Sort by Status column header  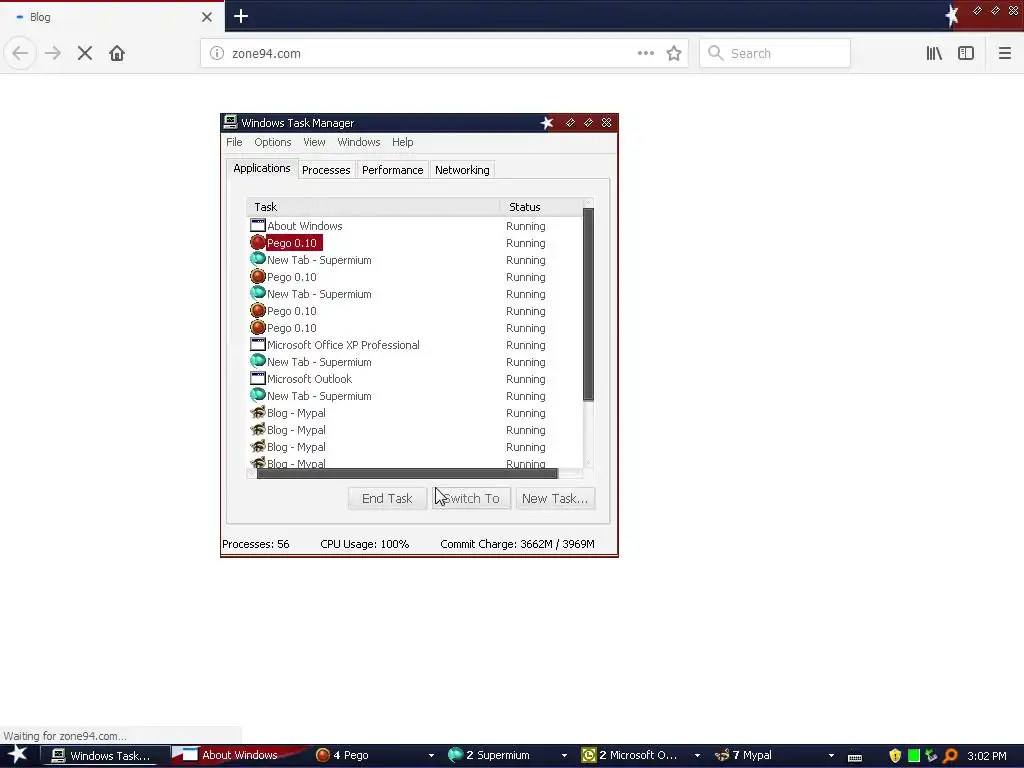point(541,207)
